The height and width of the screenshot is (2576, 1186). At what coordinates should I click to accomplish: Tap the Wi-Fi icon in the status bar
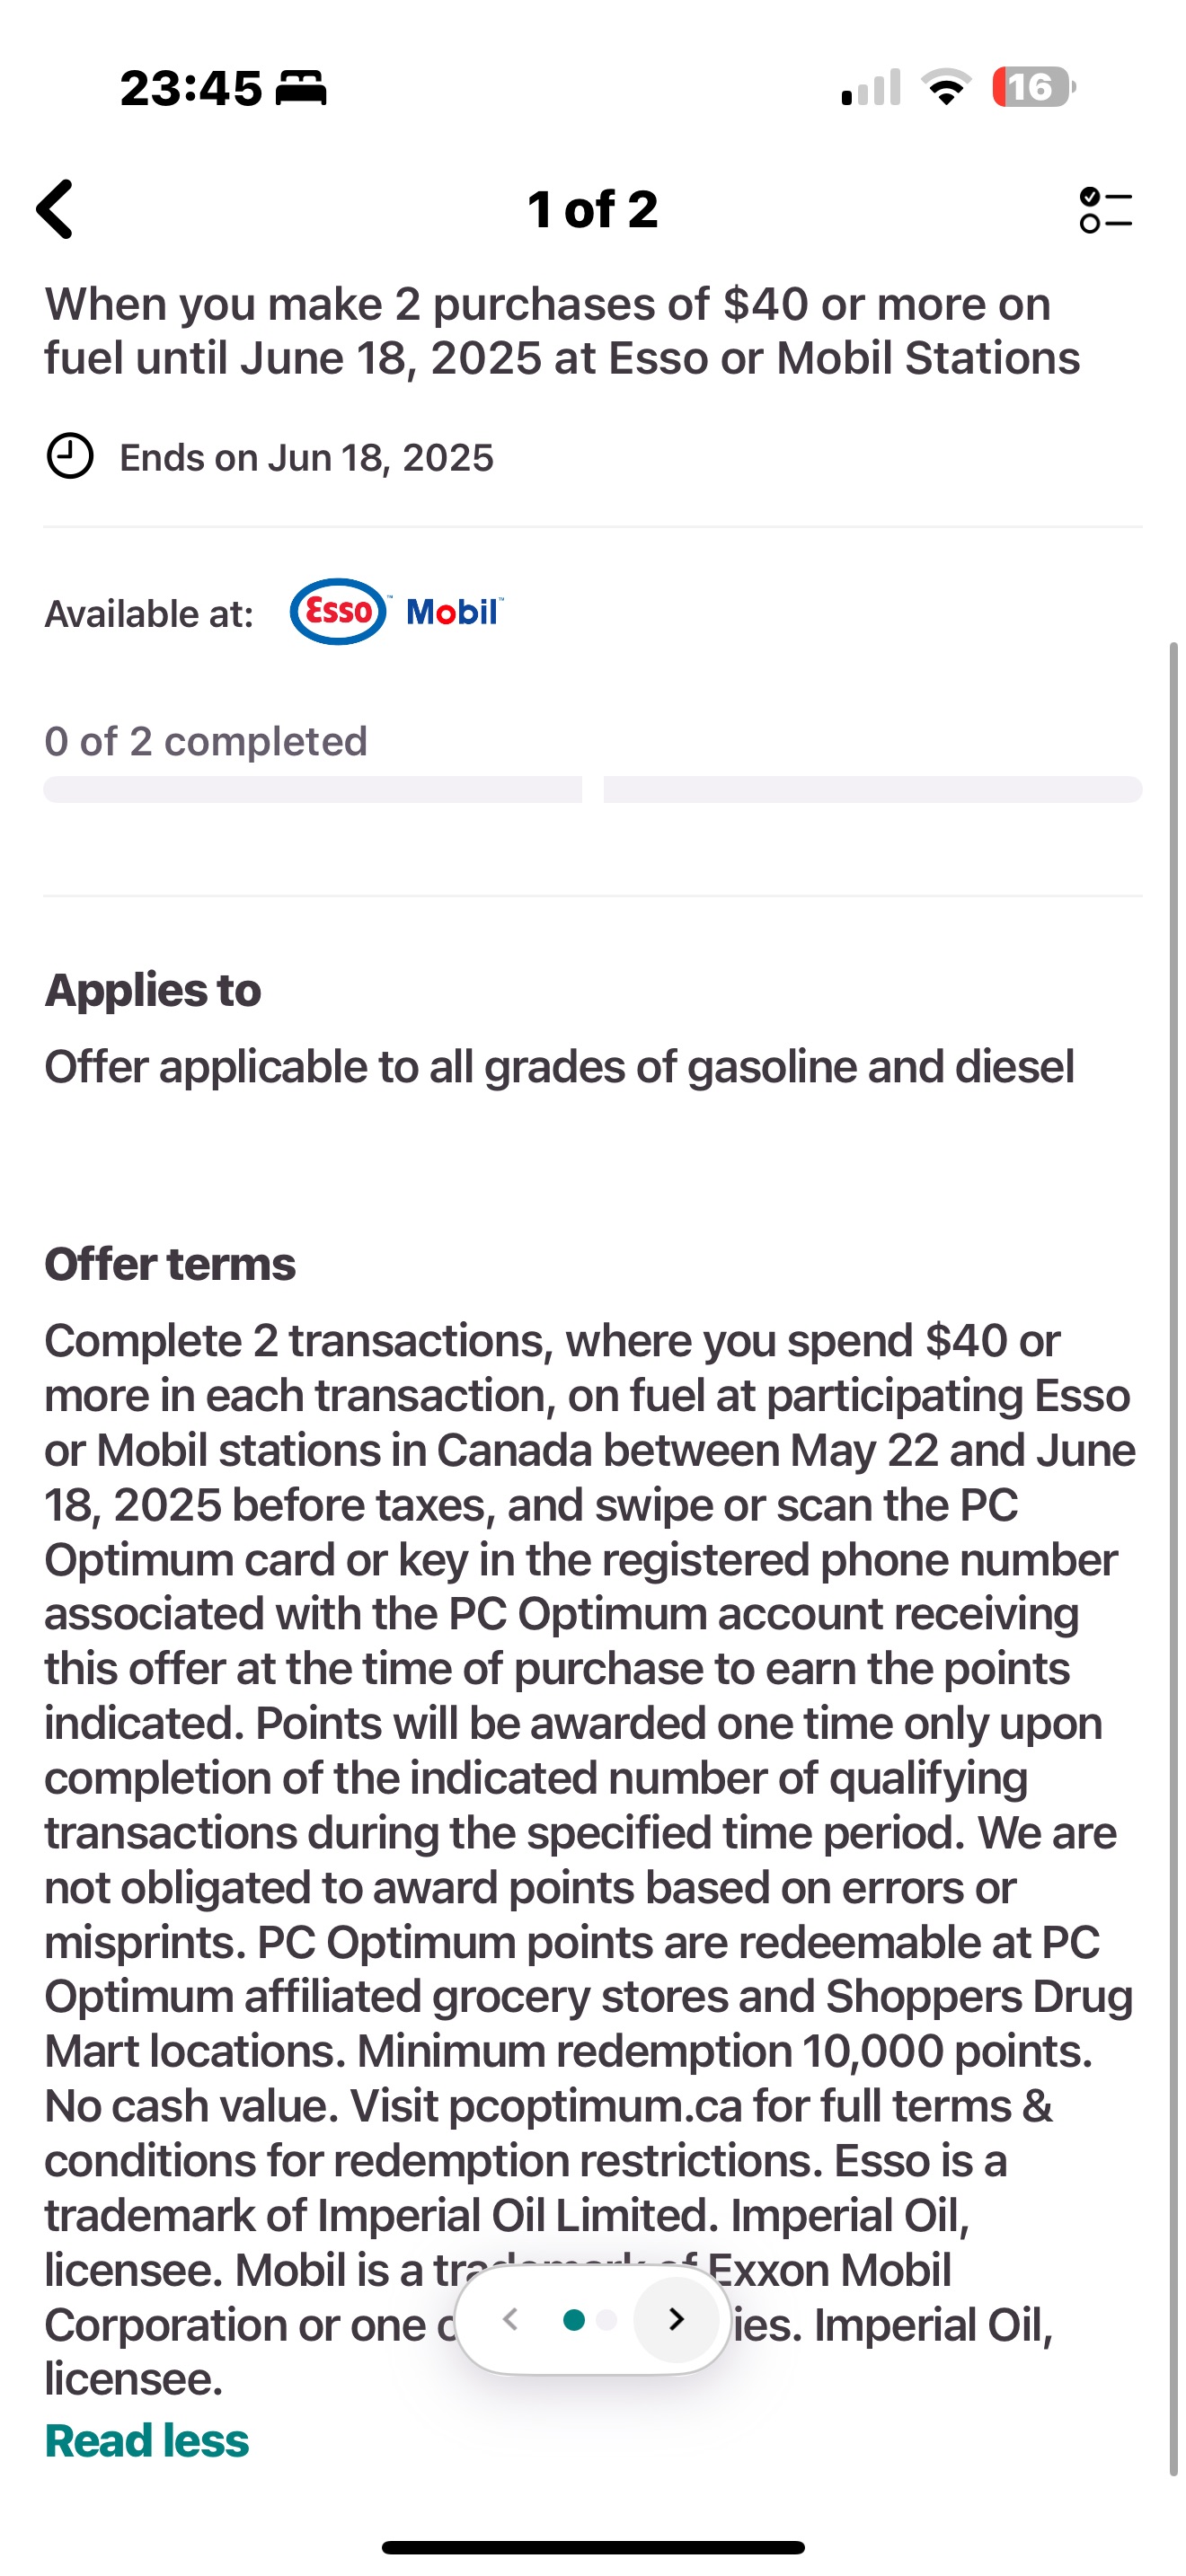coord(946,87)
